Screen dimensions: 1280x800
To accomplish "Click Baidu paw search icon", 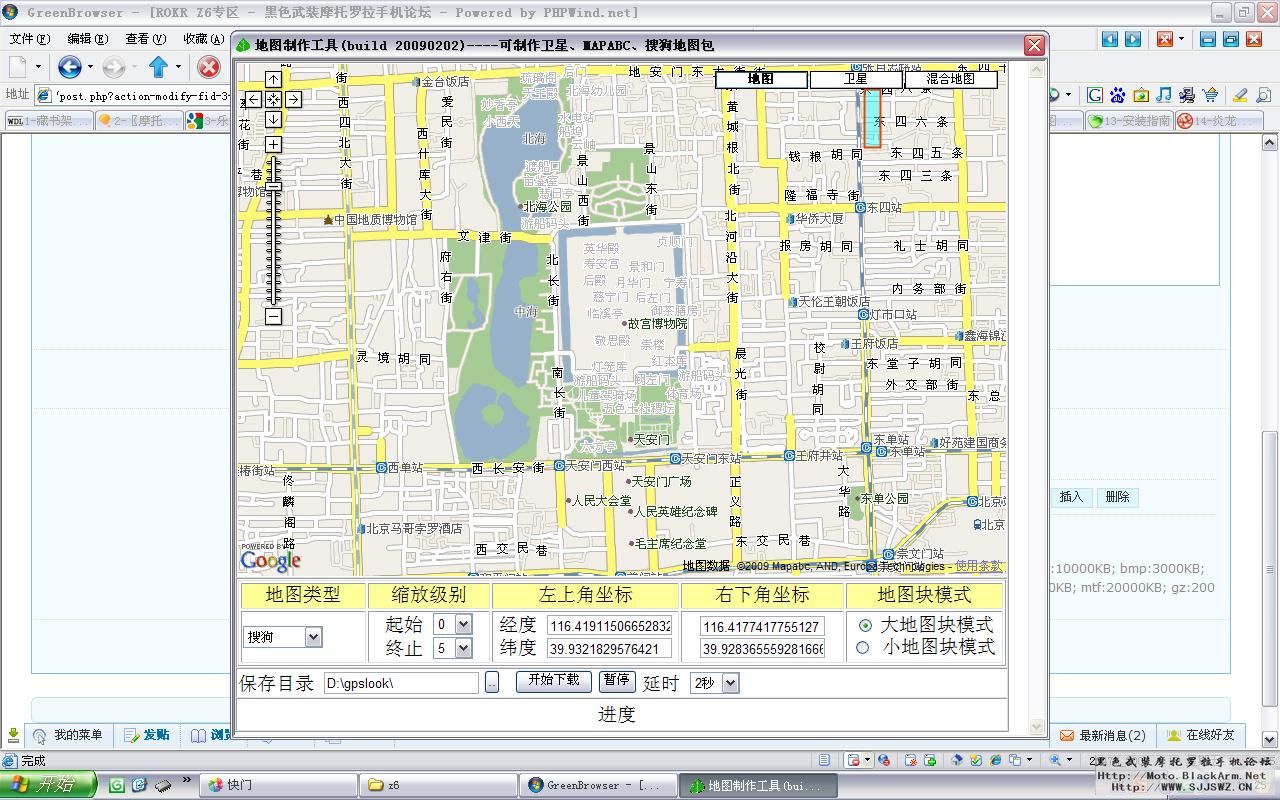I will click(x=1118, y=95).
